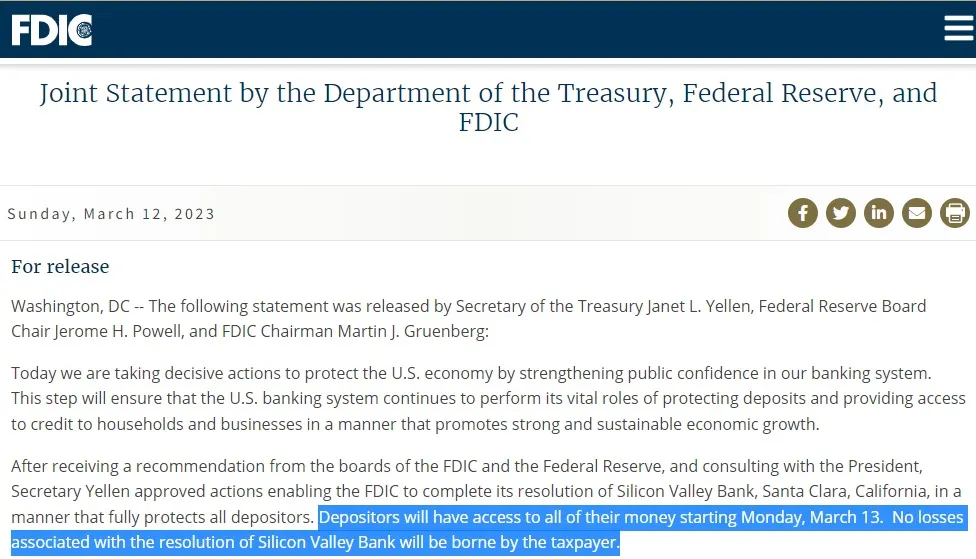Print the page using printer icon
Image resolution: width=976 pixels, height=559 pixels.
[955, 213]
